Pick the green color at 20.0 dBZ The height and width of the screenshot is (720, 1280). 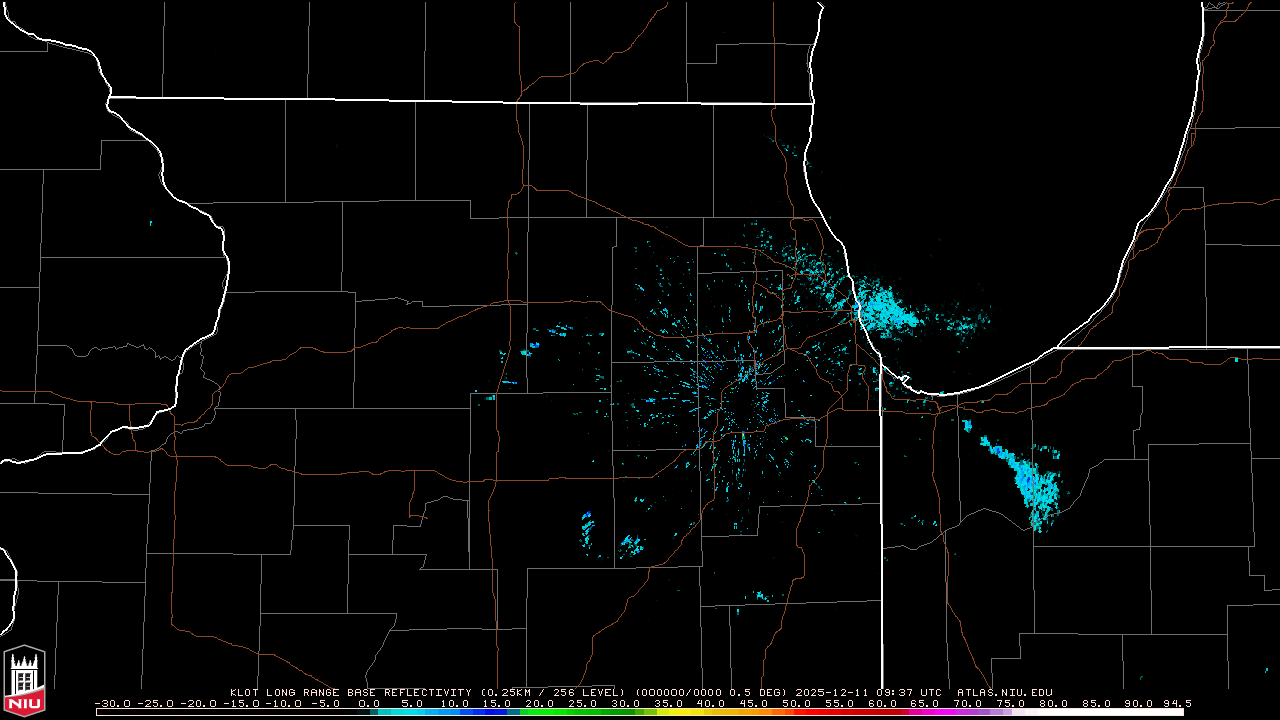(x=541, y=712)
